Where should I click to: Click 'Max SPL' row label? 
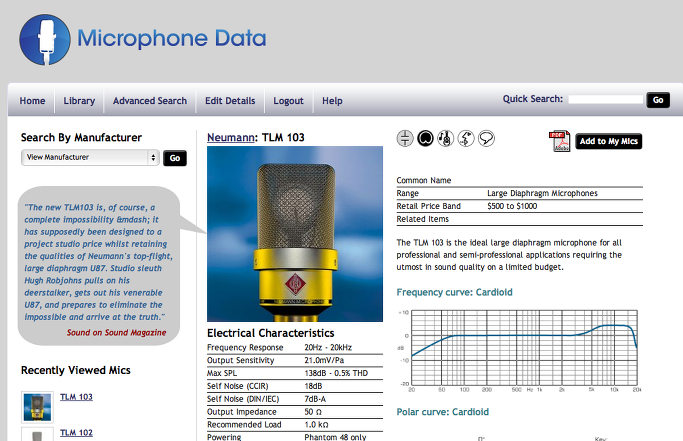click(x=222, y=373)
